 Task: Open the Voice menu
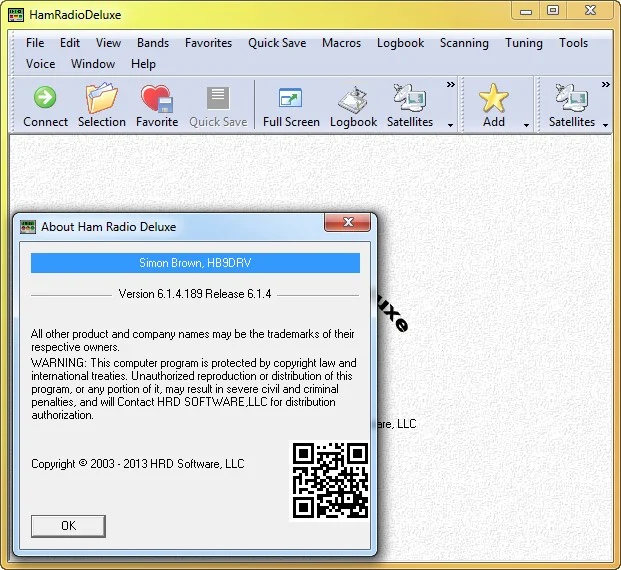[x=40, y=64]
